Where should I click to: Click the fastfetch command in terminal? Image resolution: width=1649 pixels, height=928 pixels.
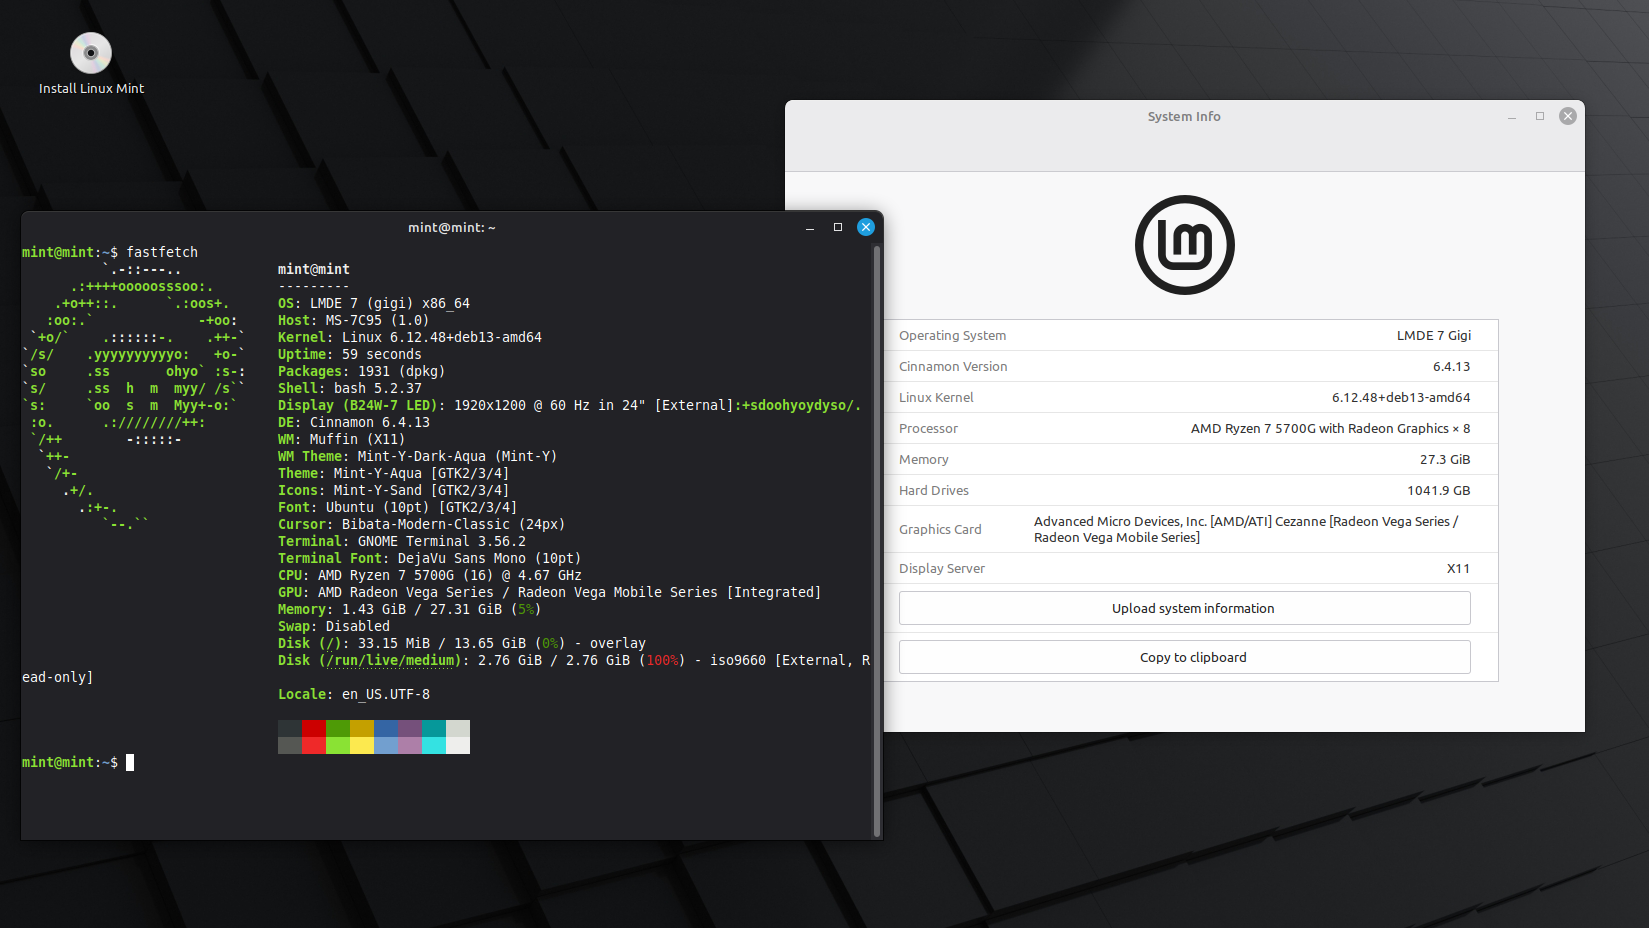click(x=162, y=252)
